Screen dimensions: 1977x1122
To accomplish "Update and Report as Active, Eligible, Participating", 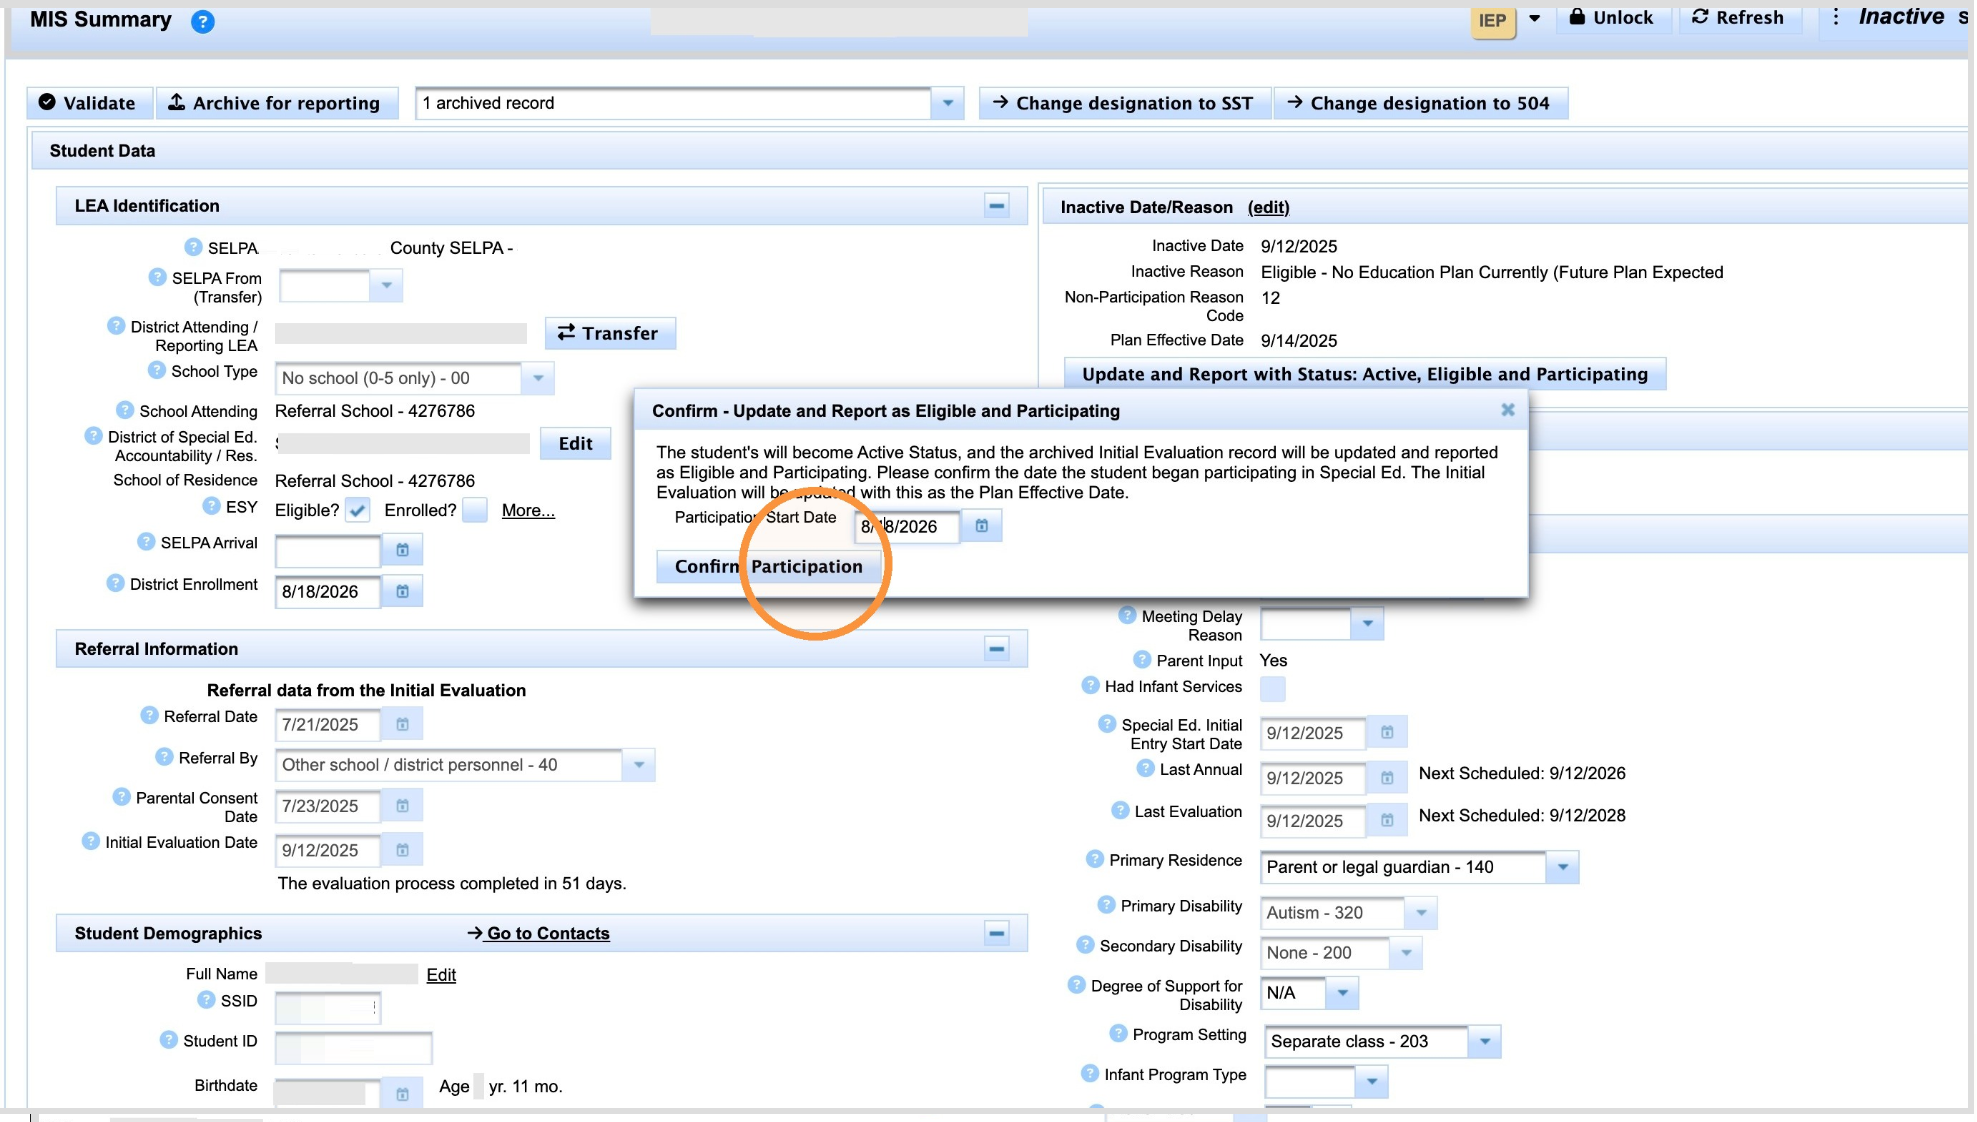I will coord(1365,374).
